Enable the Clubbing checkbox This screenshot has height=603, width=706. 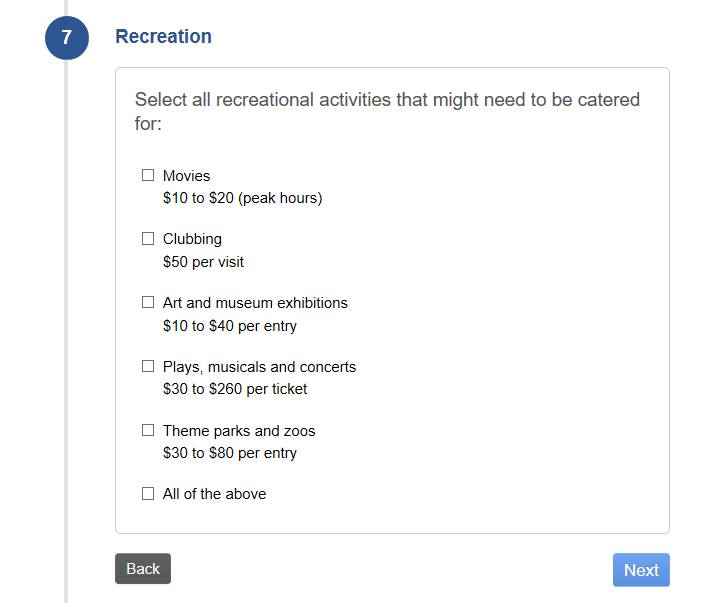click(148, 239)
